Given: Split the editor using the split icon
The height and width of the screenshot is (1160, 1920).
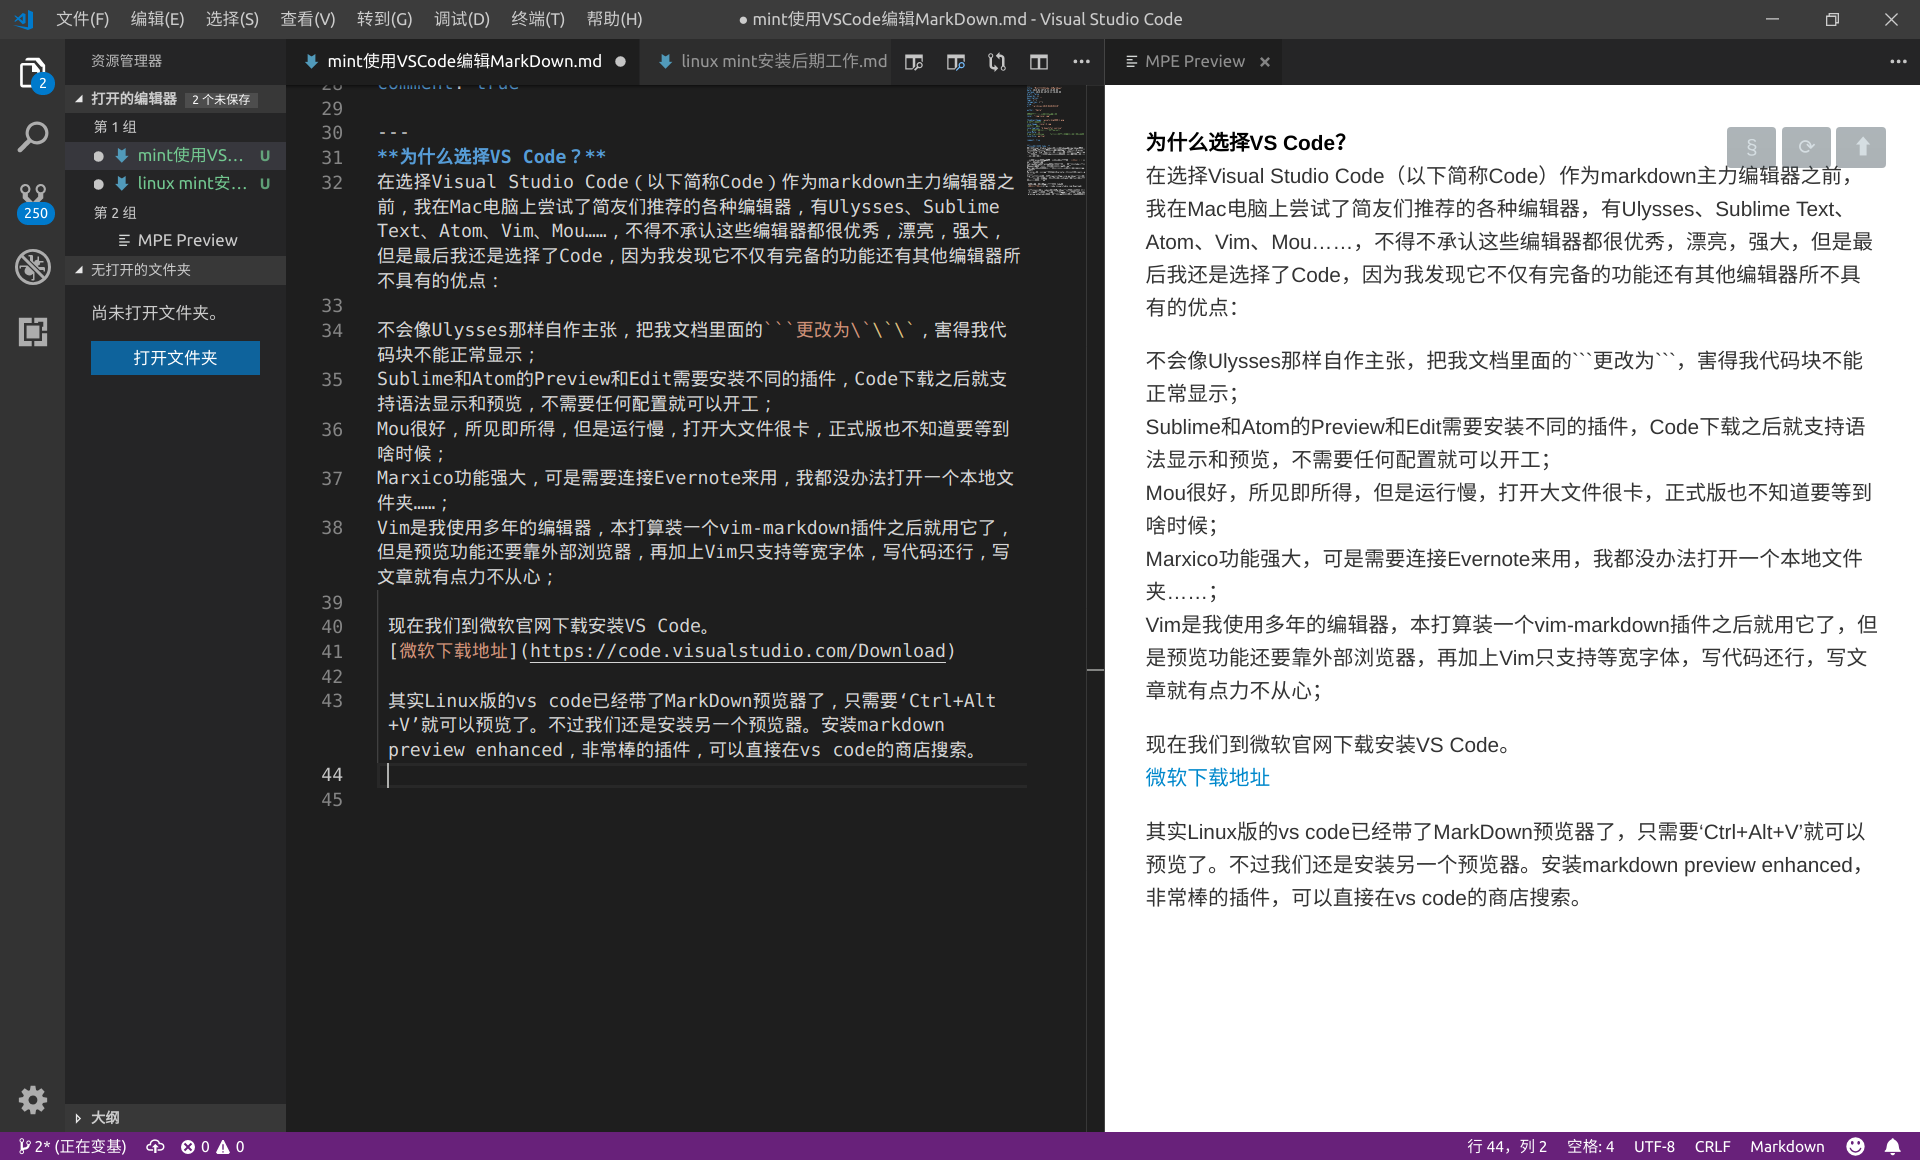Looking at the screenshot, I should (1038, 61).
